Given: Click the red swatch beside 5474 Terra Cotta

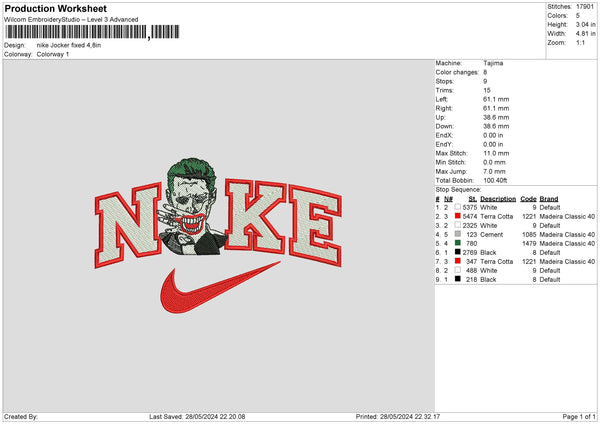Looking at the screenshot, I should pyautogui.click(x=458, y=216).
